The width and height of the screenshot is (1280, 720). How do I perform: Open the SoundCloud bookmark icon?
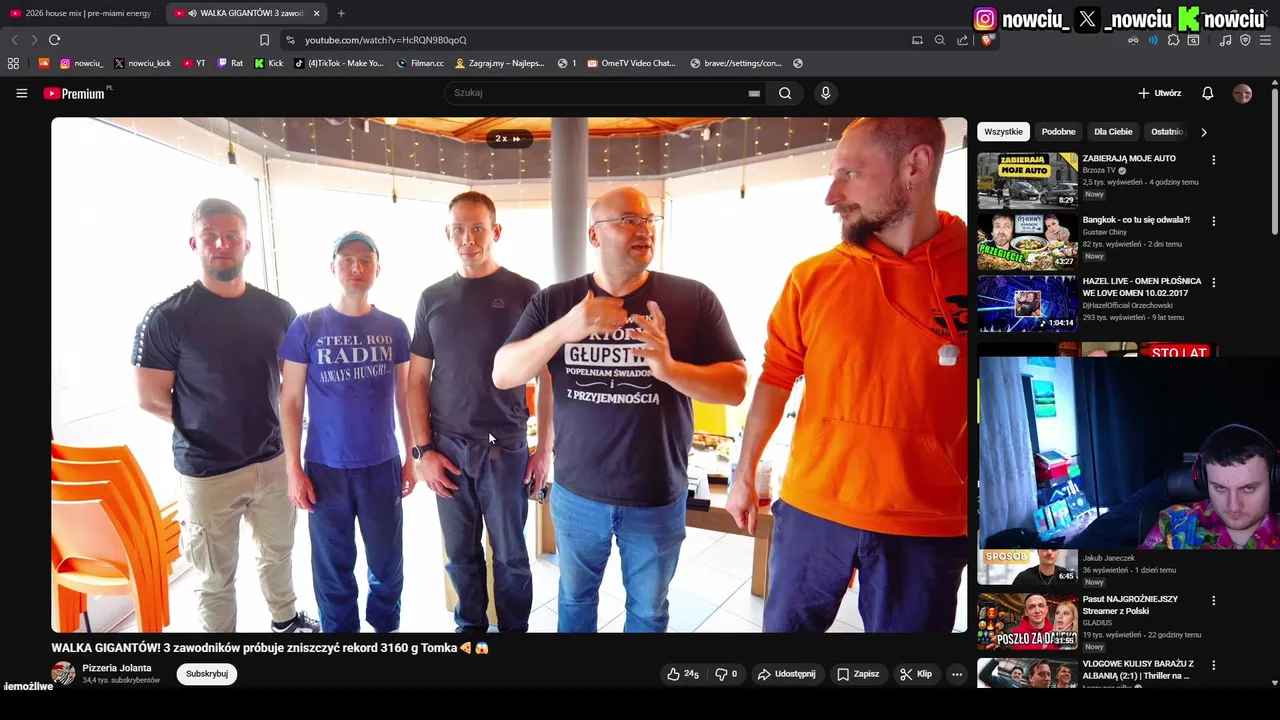(x=44, y=63)
